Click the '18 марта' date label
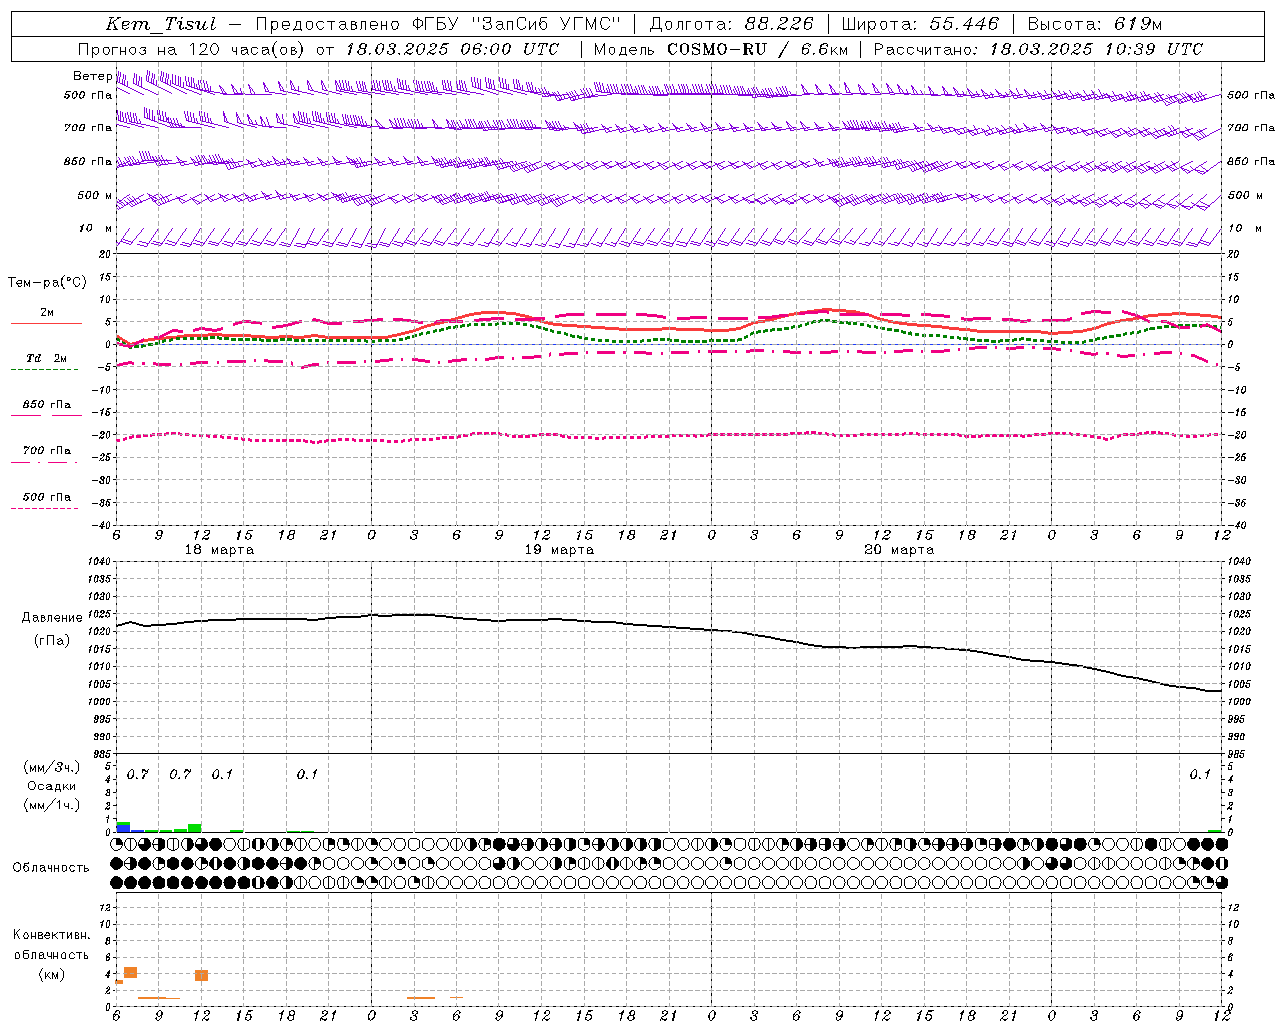1280x1024 pixels. coord(220,550)
